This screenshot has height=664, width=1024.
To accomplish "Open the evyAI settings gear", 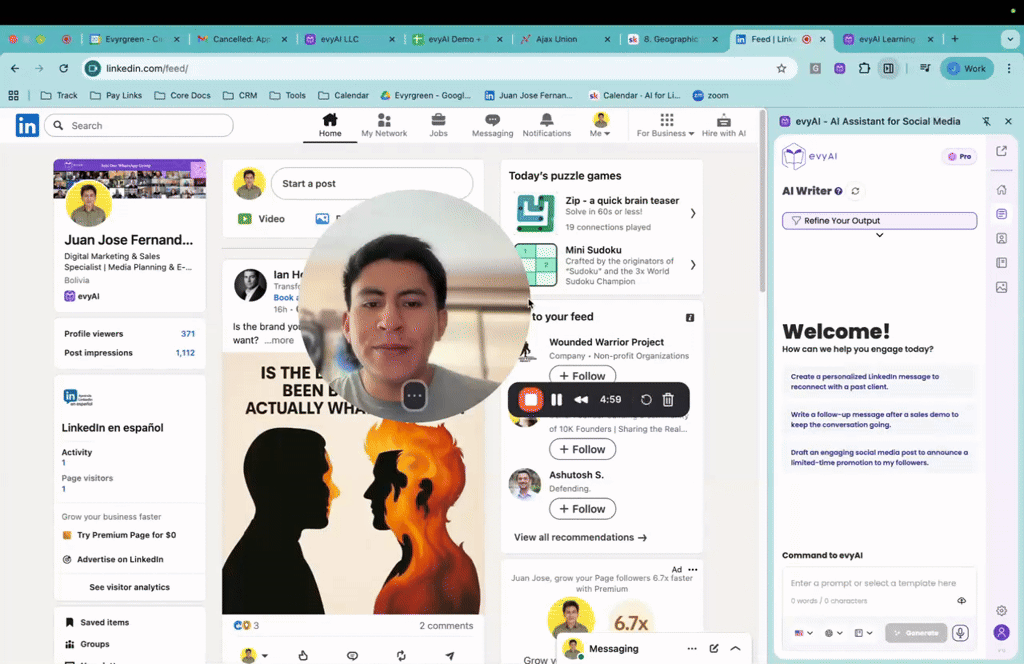I will 1001,610.
